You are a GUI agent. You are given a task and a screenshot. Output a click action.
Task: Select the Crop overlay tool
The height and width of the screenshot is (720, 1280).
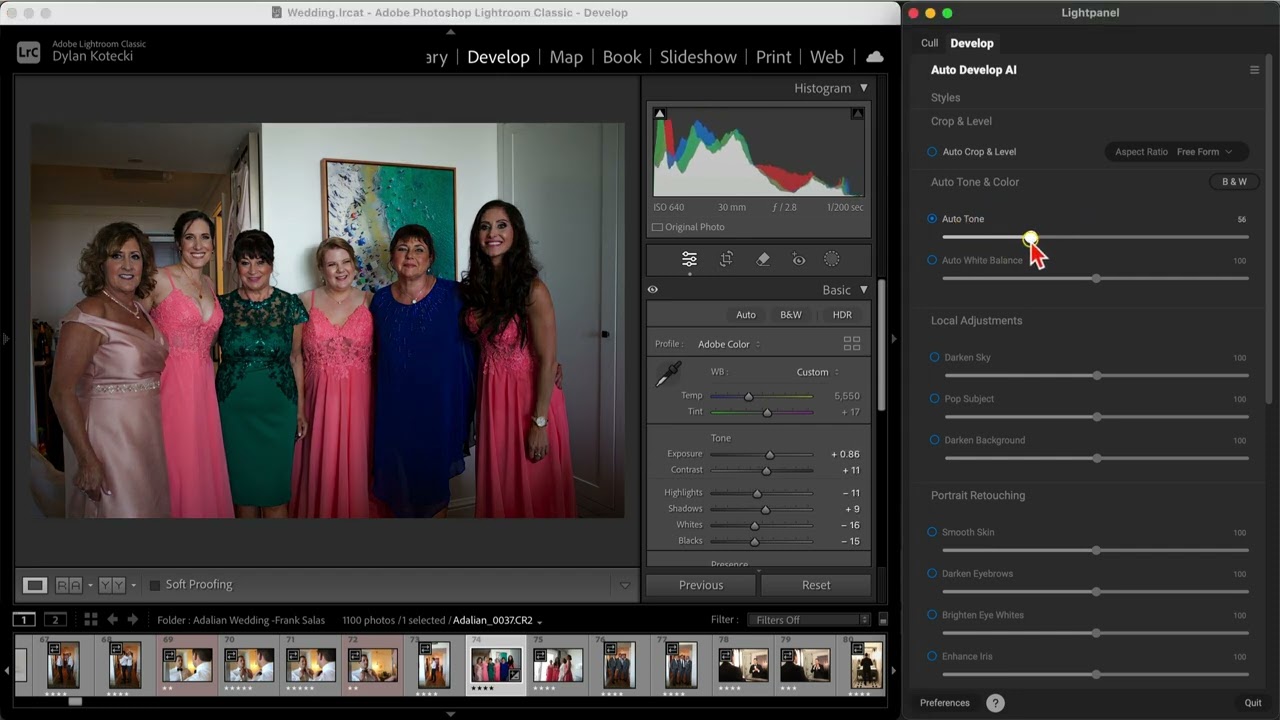click(727, 259)
